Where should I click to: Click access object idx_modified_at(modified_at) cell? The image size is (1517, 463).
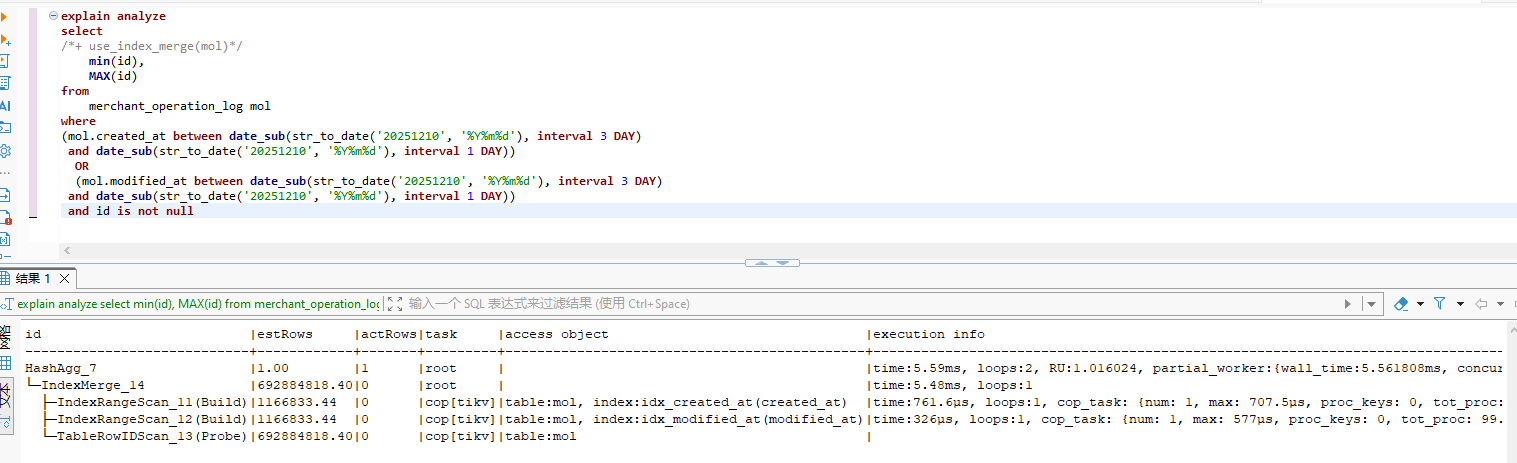tap(684, 419)
